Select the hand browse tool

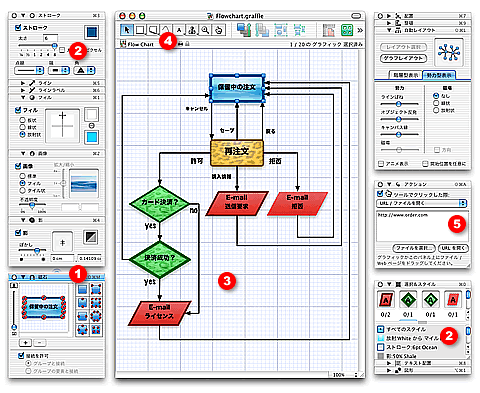(218, 30)
